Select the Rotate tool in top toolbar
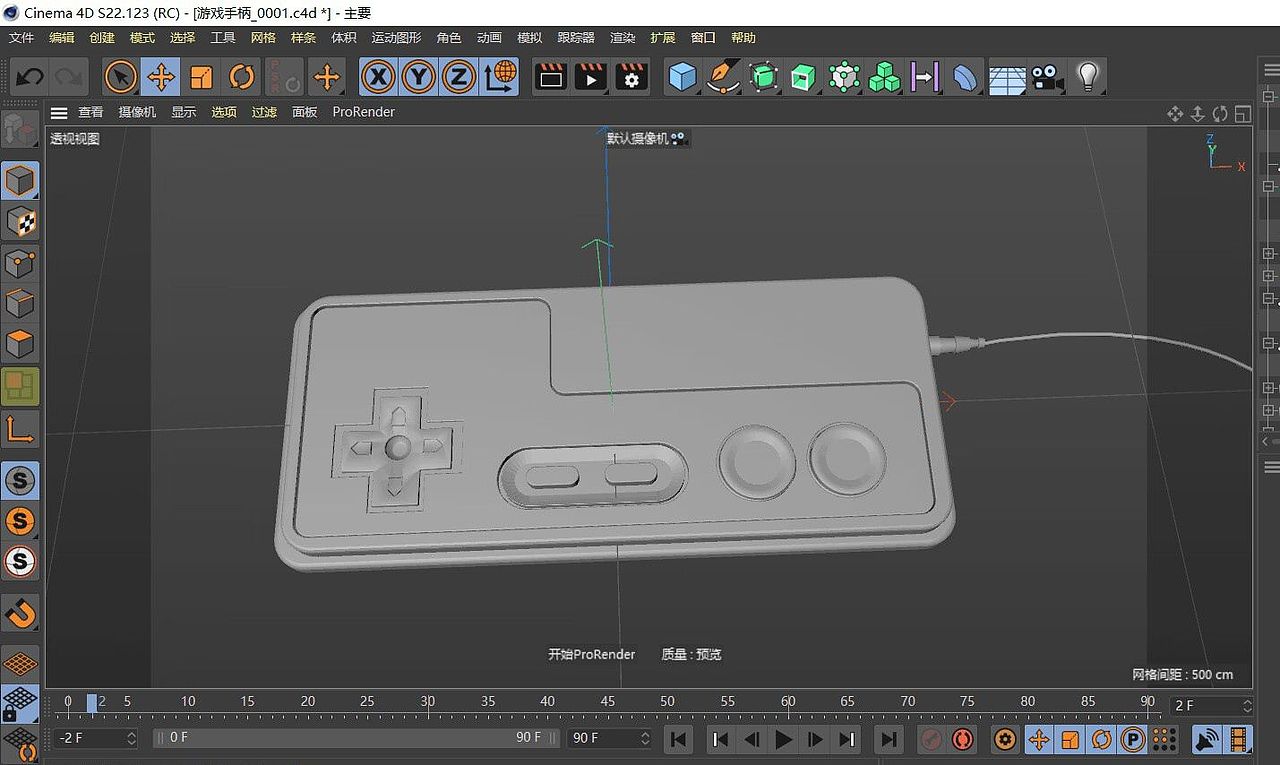Viewport: 1280px width, 765px height. [241, 76]
